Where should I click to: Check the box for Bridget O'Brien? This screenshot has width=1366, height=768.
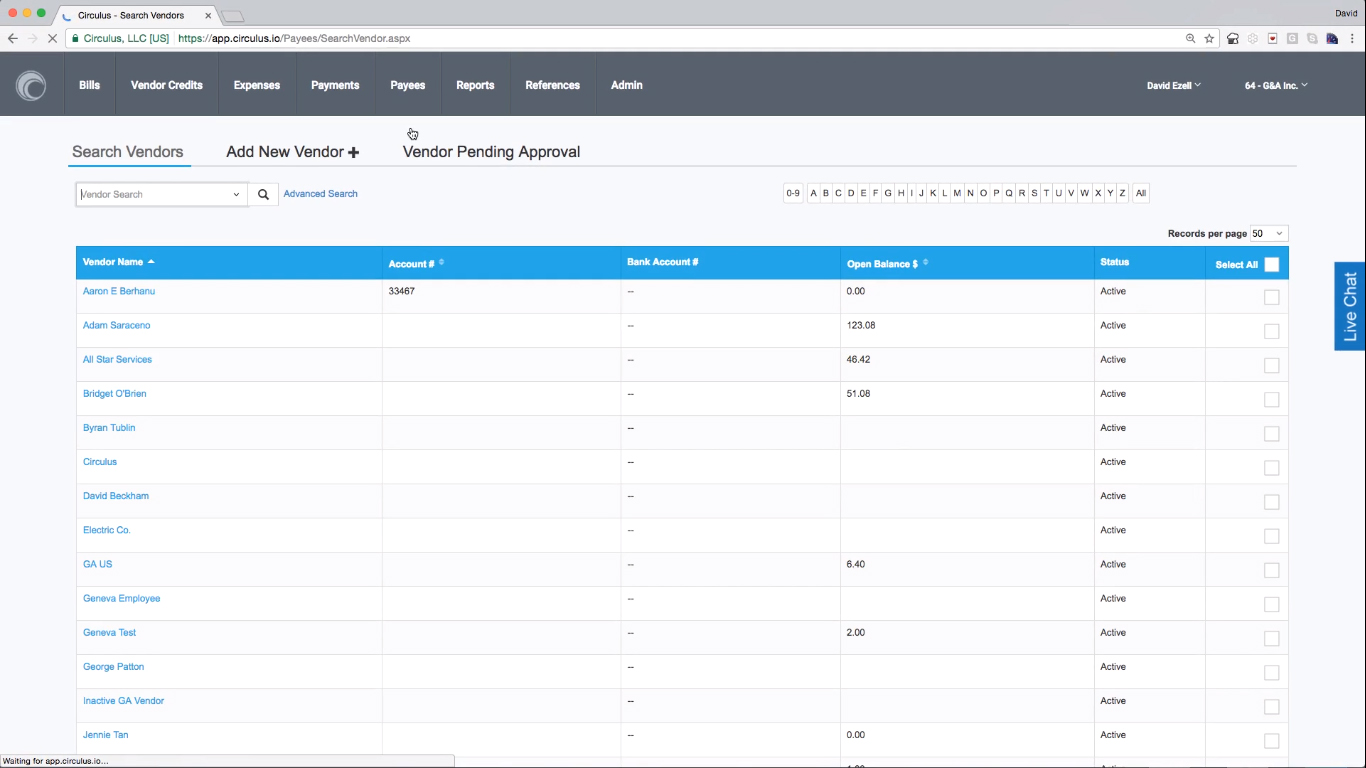tap(1272, 399)
